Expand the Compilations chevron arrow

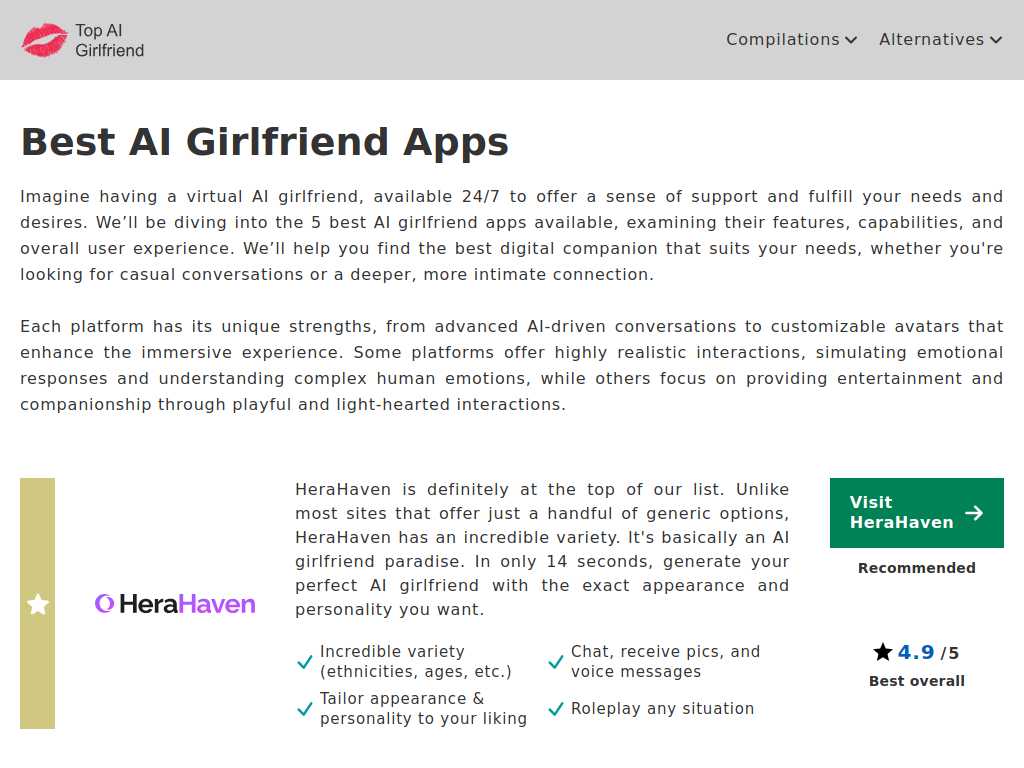[x=850, y=40]
